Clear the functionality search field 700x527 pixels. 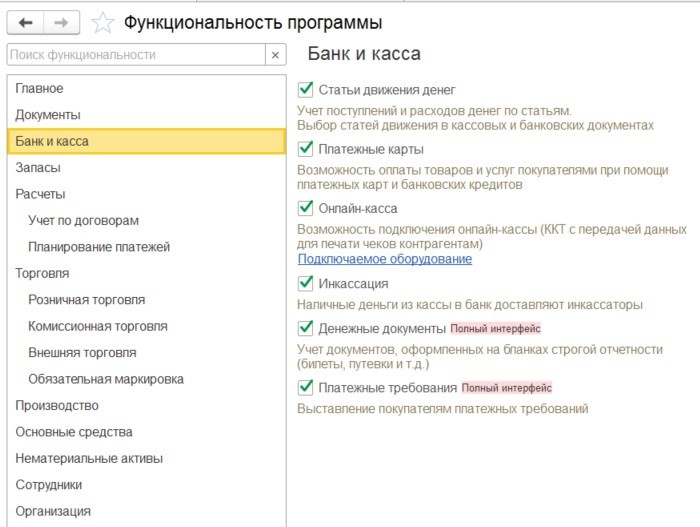[275, 55]
